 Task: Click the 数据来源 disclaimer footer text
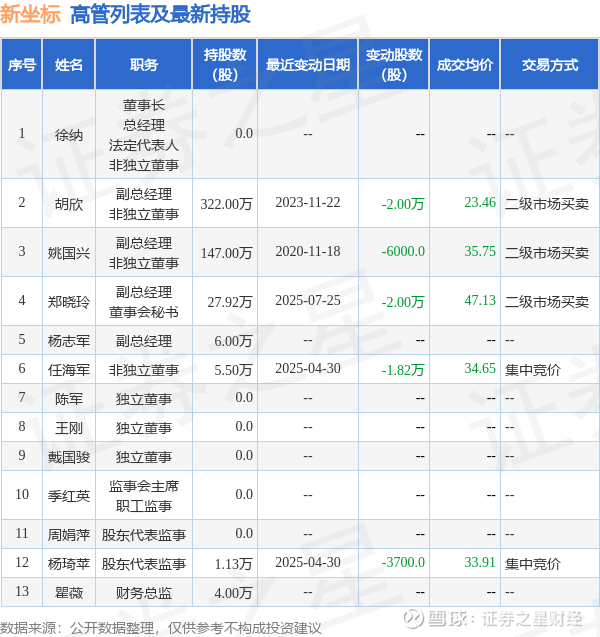click(x=161, y=628)
